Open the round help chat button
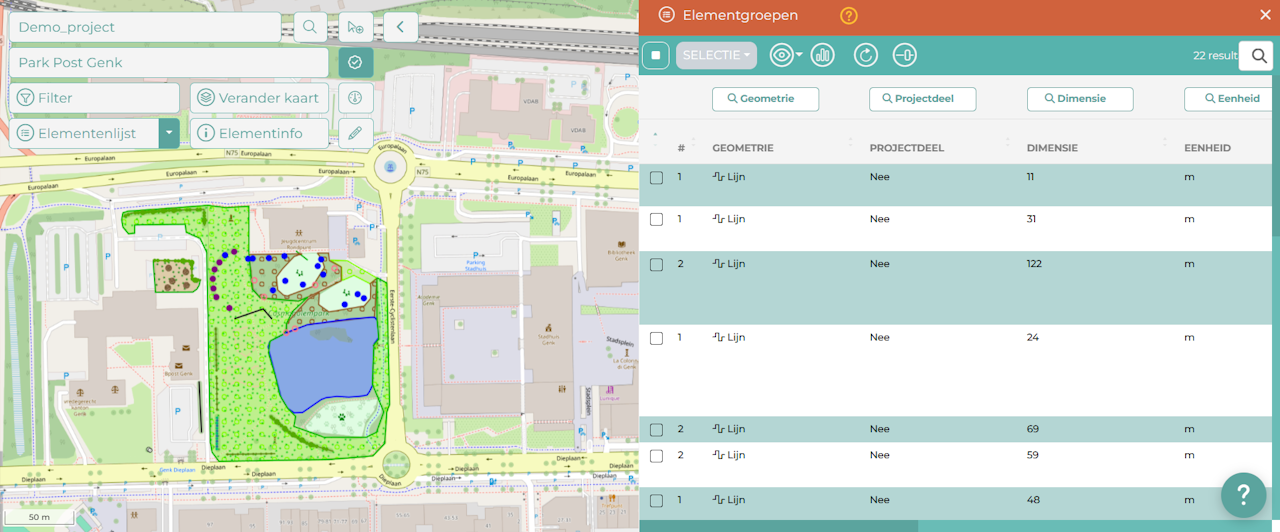 click(1243, 495)
